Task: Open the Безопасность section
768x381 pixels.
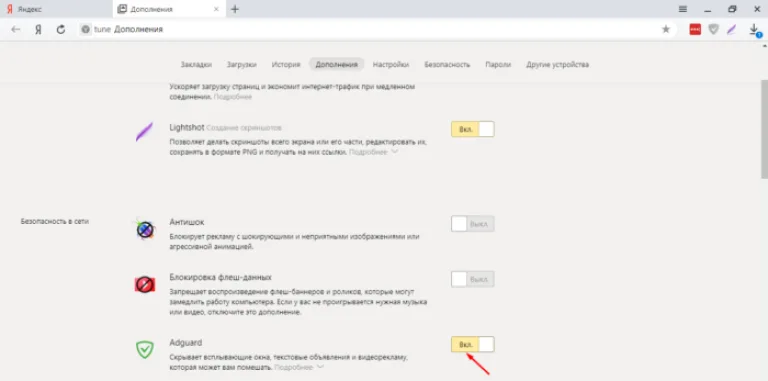Action: (x=447, y=65)
